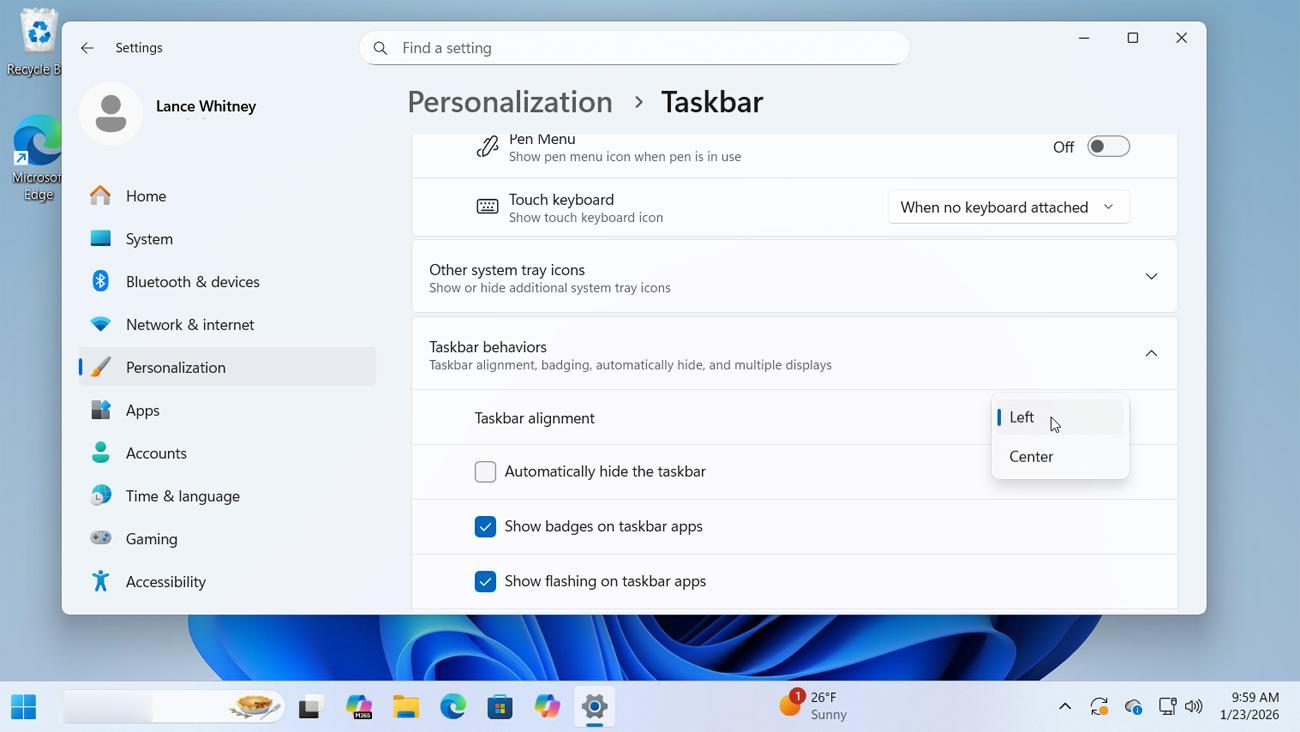This screenshot has height=732, width=1300.
Task: Expand Other system tray icons section
Action: 1151,276
